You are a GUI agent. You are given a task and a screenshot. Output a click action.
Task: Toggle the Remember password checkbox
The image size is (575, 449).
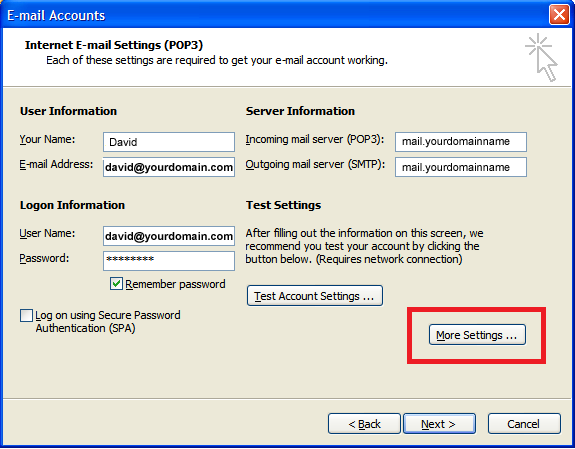[x=116, y=284]
